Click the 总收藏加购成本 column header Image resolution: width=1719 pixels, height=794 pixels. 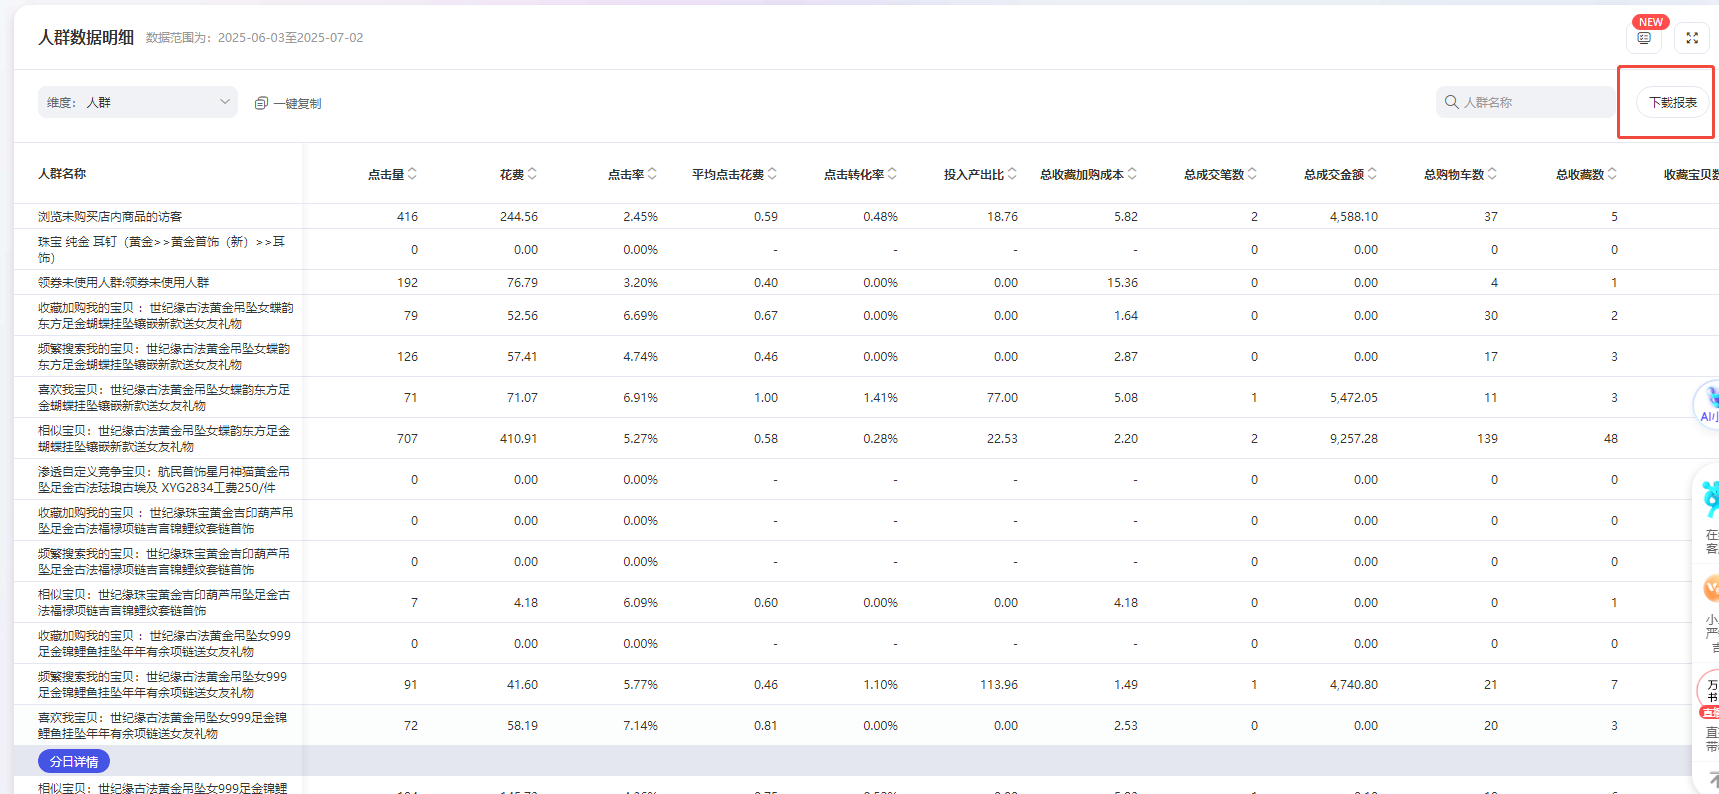click(x=1081, y=174)
